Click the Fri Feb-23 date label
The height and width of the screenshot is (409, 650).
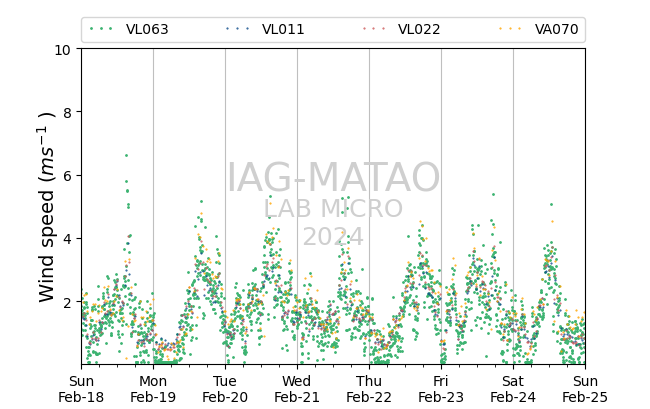pyautogui.click(x=441, y=389)
